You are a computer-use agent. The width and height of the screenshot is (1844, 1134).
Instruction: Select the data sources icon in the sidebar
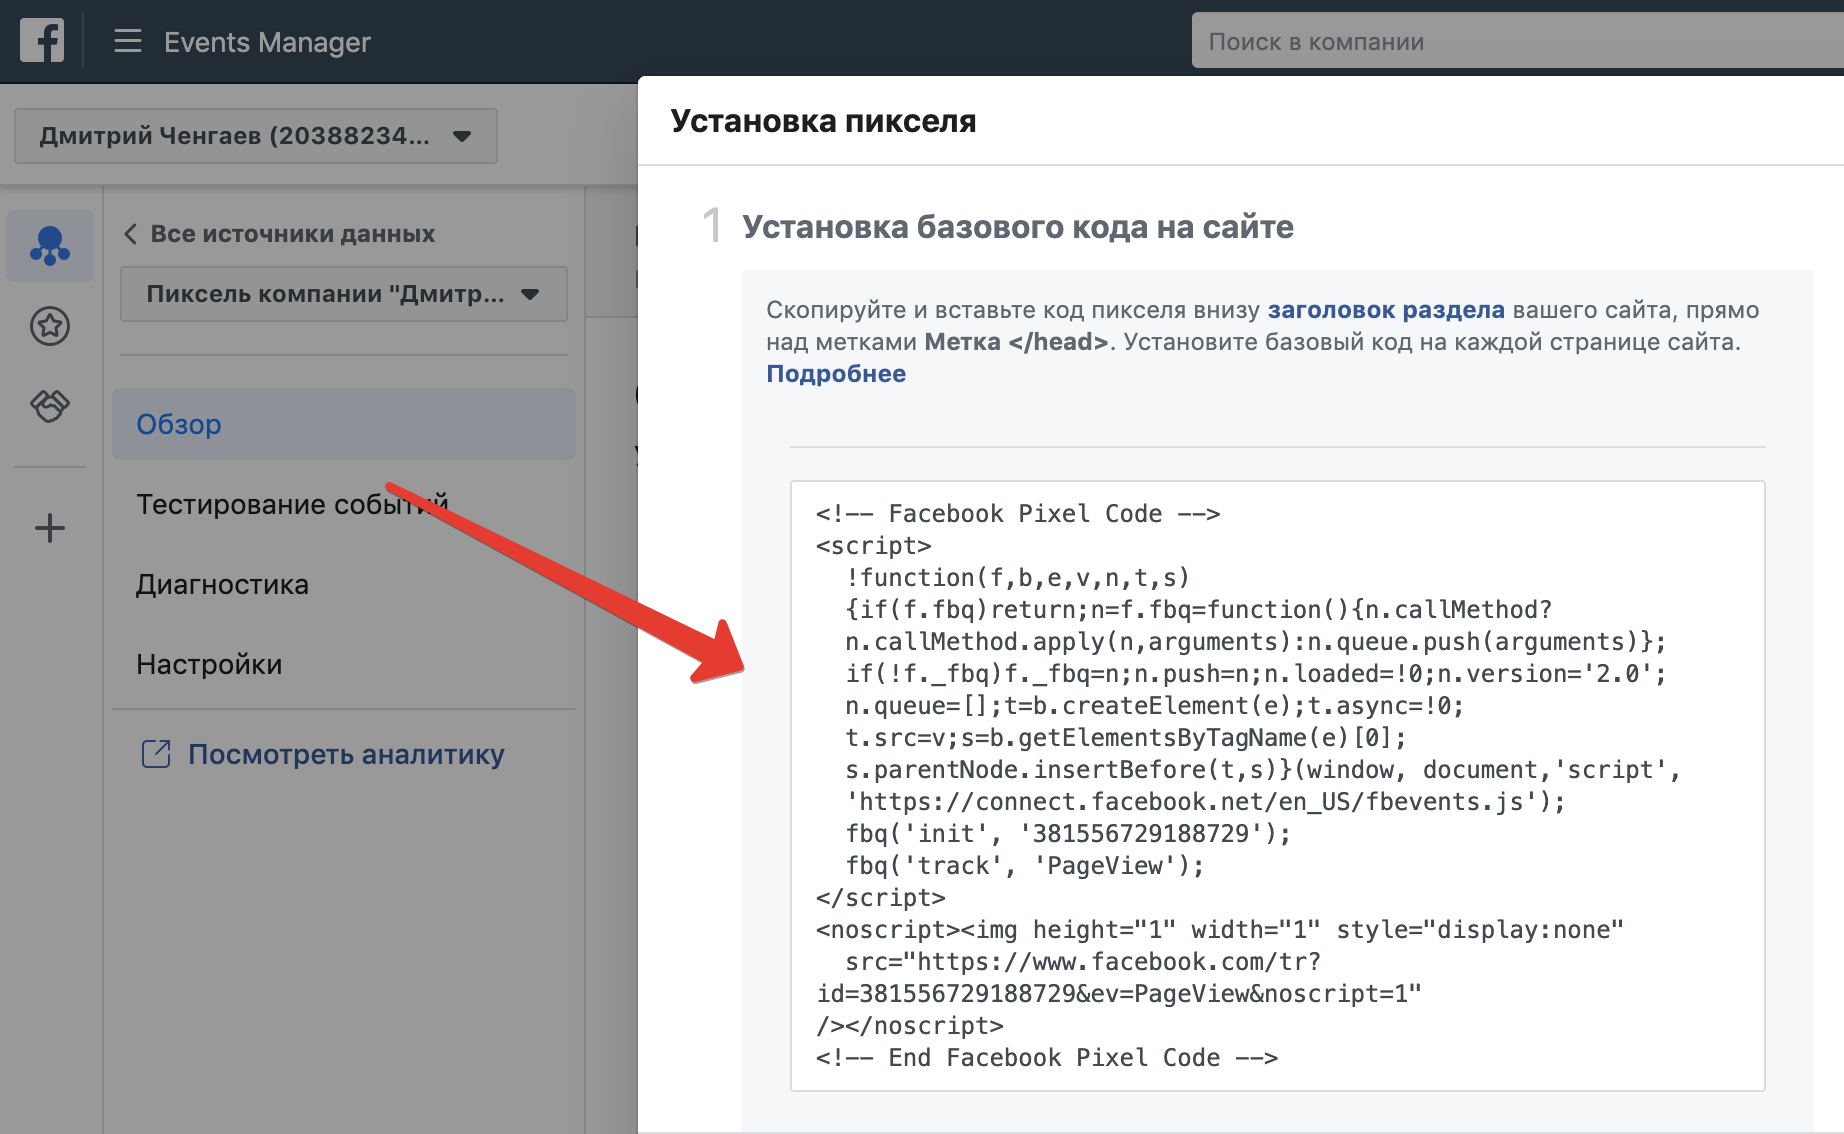50,245
